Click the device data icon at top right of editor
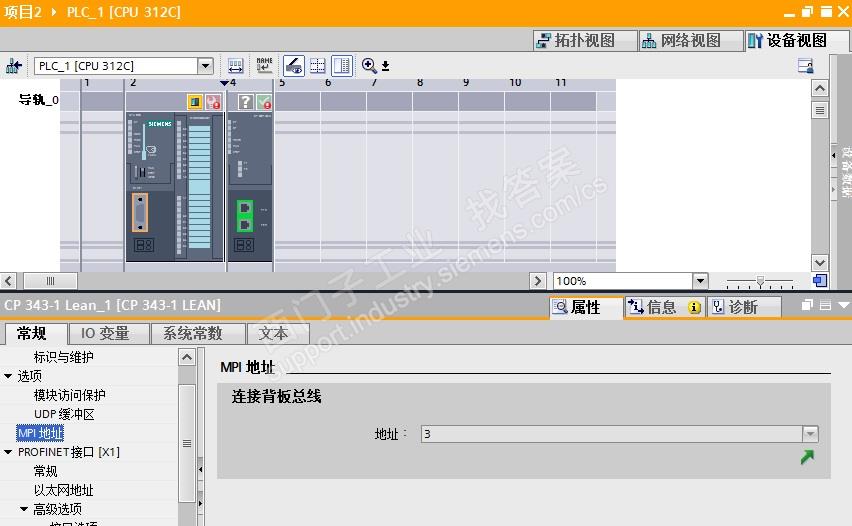This screenshot has width=852, height=526. [x=805, y=66]
